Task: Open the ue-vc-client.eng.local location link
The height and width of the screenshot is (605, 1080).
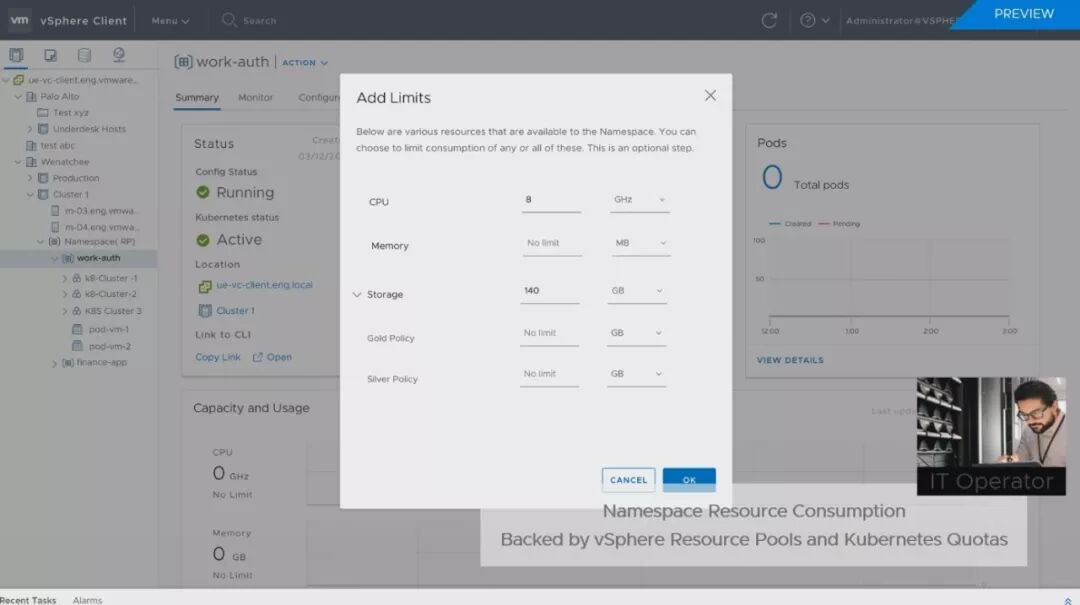Action: (x=264, y=285)
